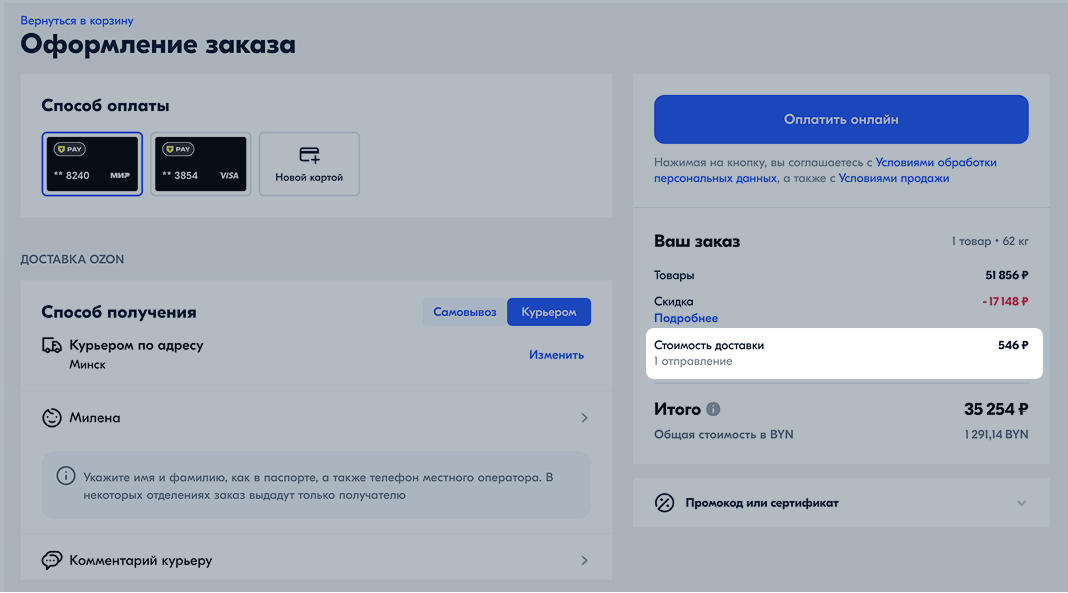Screen dimensions: 1068x593
Task: Click the new card plus icon
Action: pyautogui.click(x=309, y=155)
